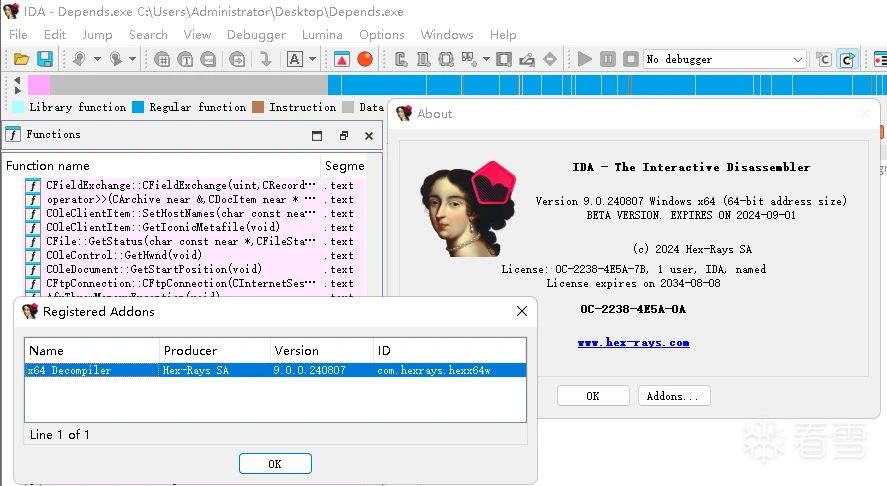Click the D data conversion icon
887x486 pixels.
click(423, 59)
